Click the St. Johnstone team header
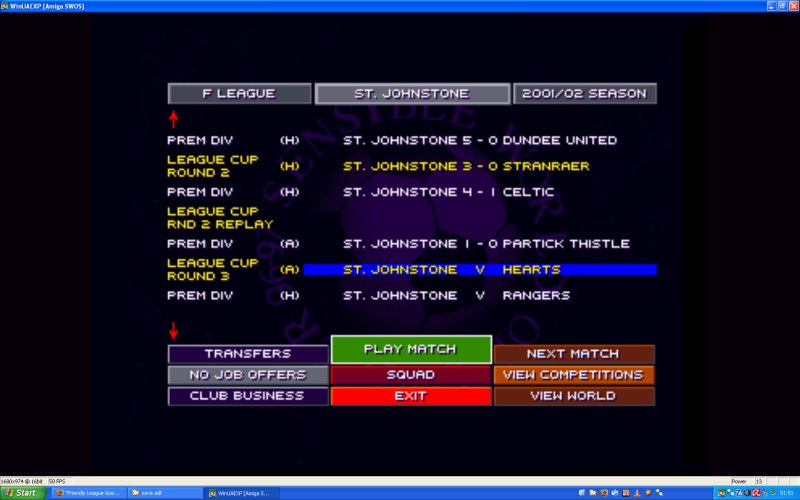This screenshot has width=800, height=500. tap(411, 94)
